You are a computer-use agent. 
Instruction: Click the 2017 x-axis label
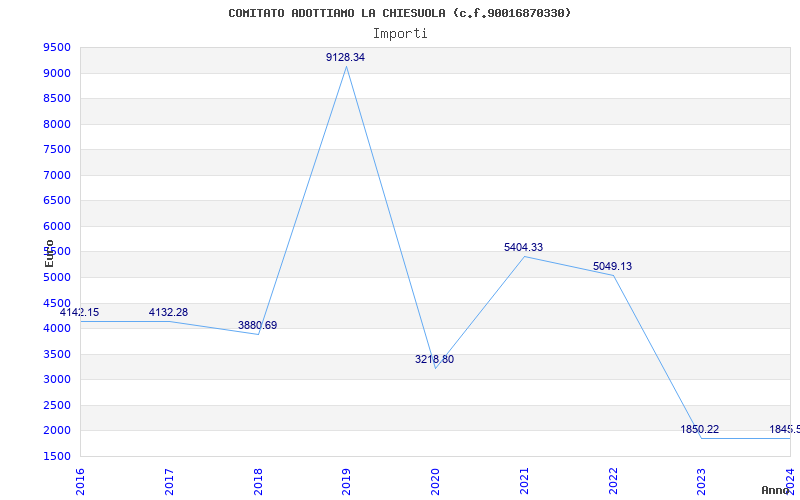click(169, 482)
